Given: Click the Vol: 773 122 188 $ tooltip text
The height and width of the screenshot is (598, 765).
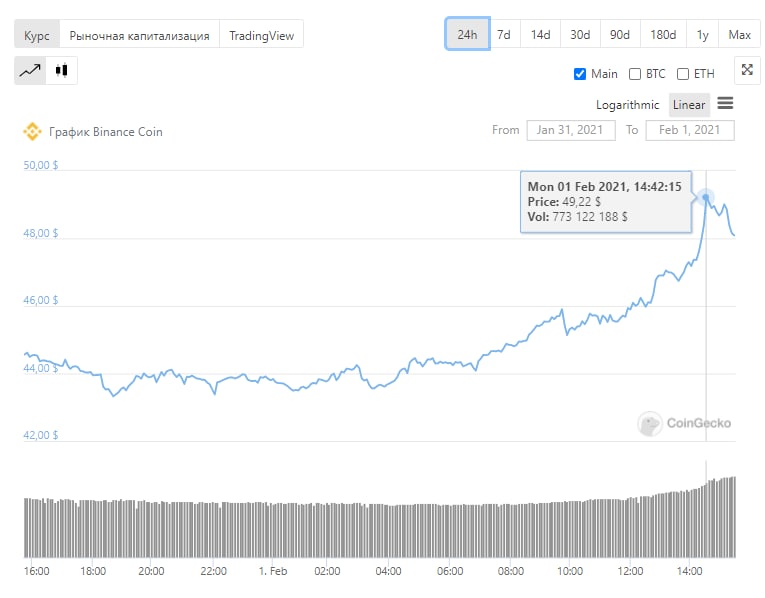Looking at the screenshot, I should [578, 217].
